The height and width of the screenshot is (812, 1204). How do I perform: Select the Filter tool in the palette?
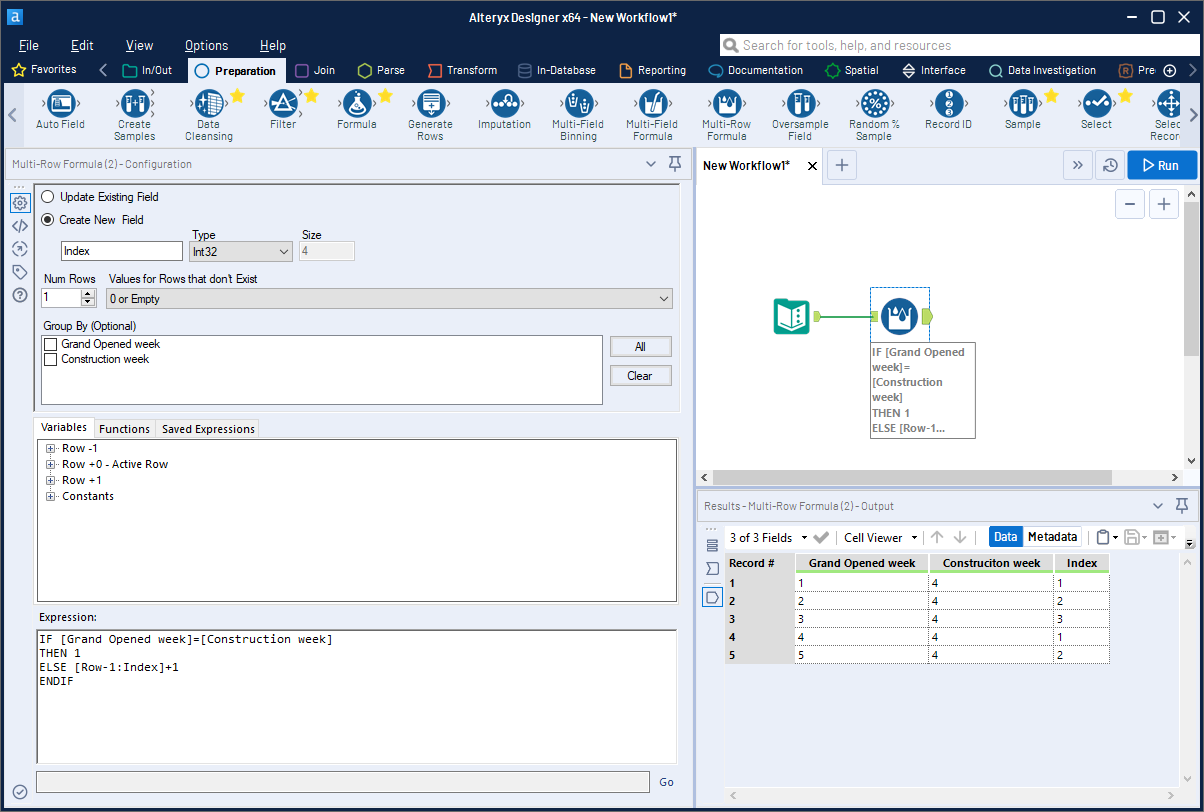point(283,107)
